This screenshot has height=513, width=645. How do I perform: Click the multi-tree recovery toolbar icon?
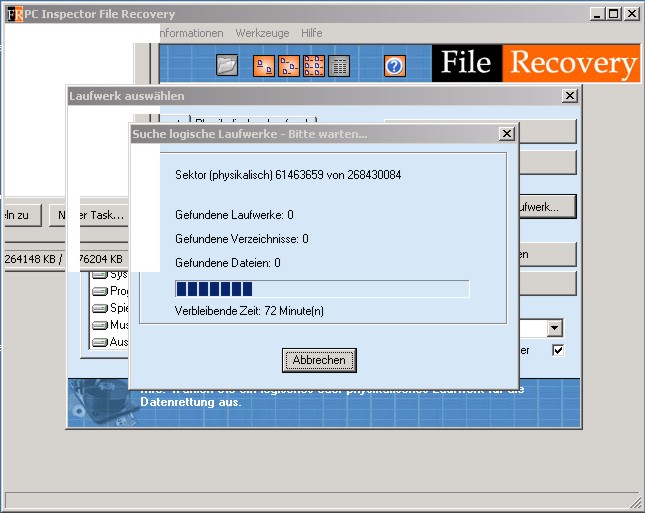click(x=314, y=66)
